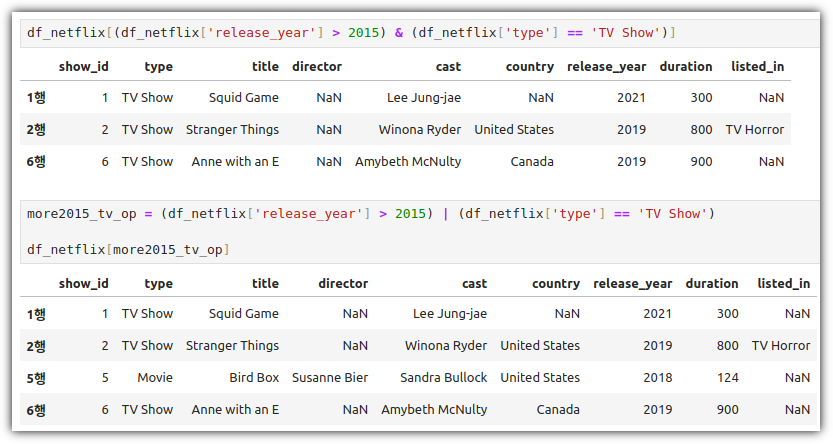
Task: Click the 'duration' header of the & filter table
Action: pos(686,67)
